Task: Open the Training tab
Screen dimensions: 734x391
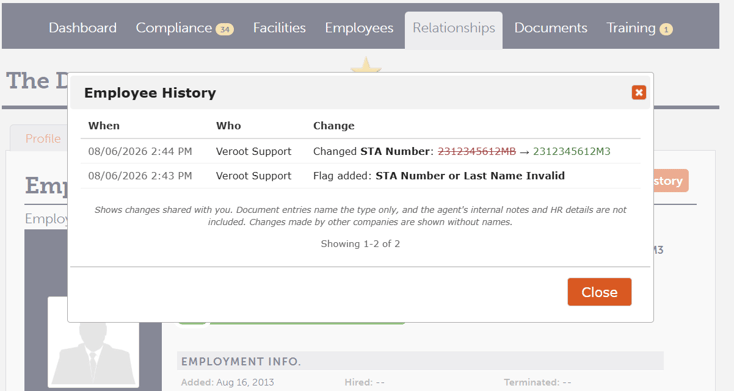Action: click(631, 28)
